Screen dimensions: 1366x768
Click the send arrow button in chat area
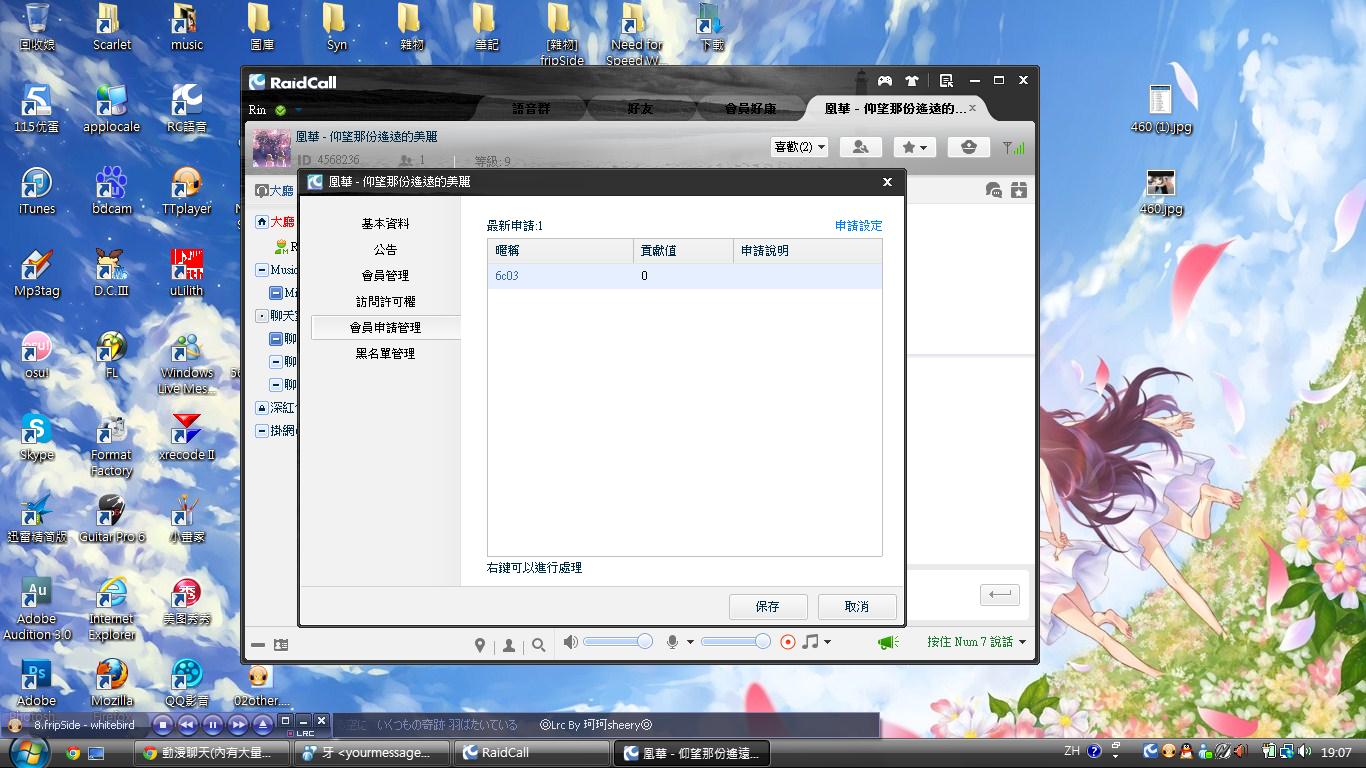(x=1000, y=594)
